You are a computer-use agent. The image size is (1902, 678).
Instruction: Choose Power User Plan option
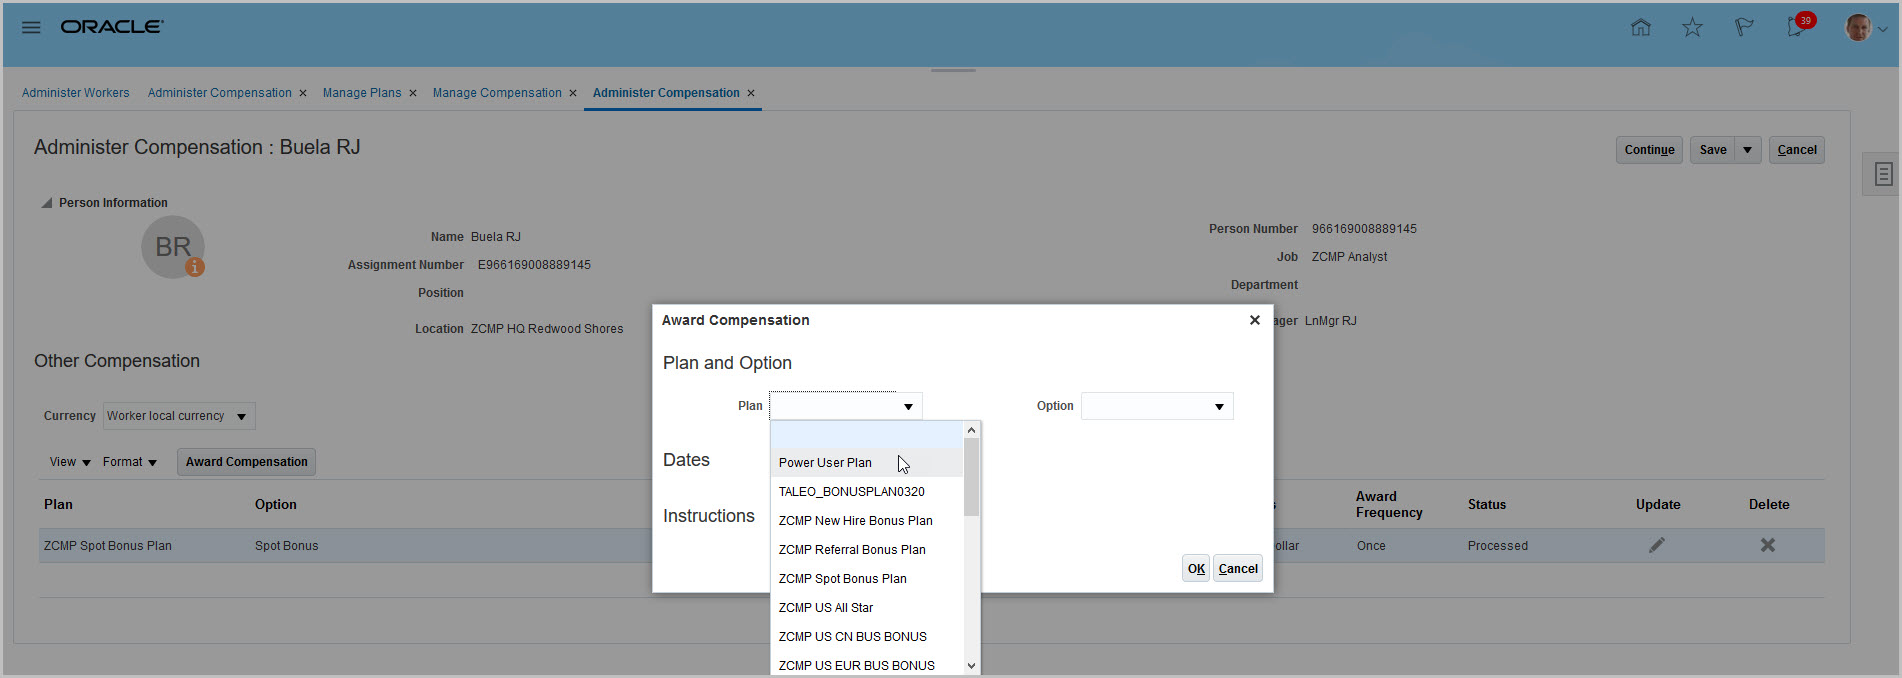click(825, 463)
